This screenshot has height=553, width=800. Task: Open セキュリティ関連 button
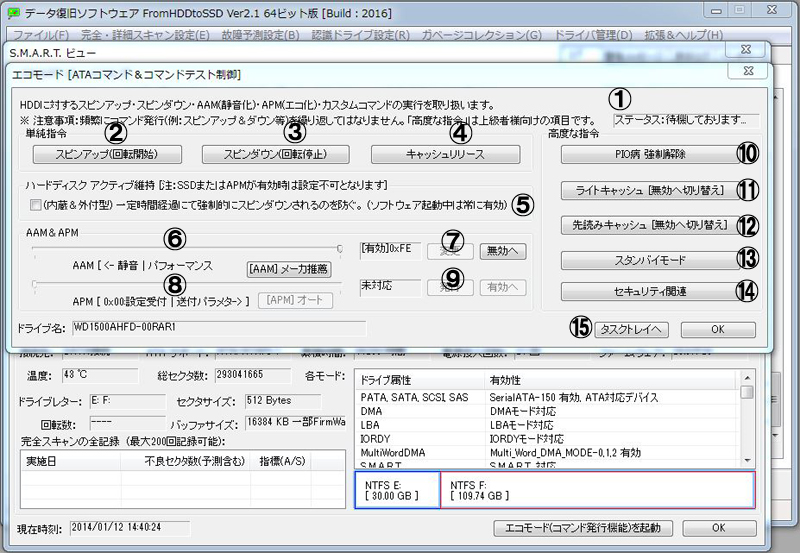(651, 292)
